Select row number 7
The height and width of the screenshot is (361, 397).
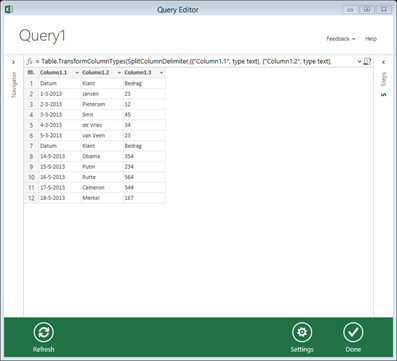(x=31, y=146)
